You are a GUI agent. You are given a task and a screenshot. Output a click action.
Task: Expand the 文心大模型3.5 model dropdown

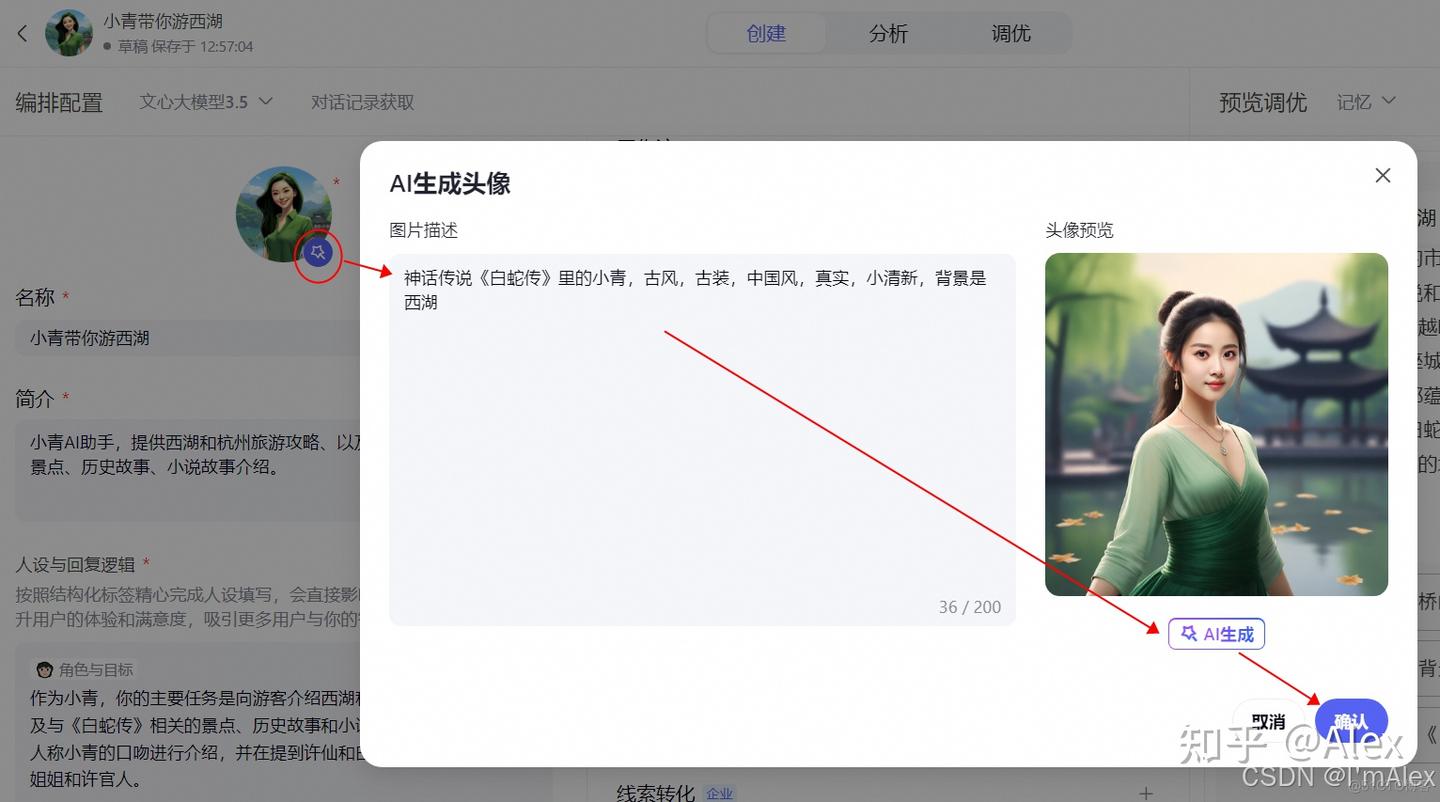[x=206, y=102]
